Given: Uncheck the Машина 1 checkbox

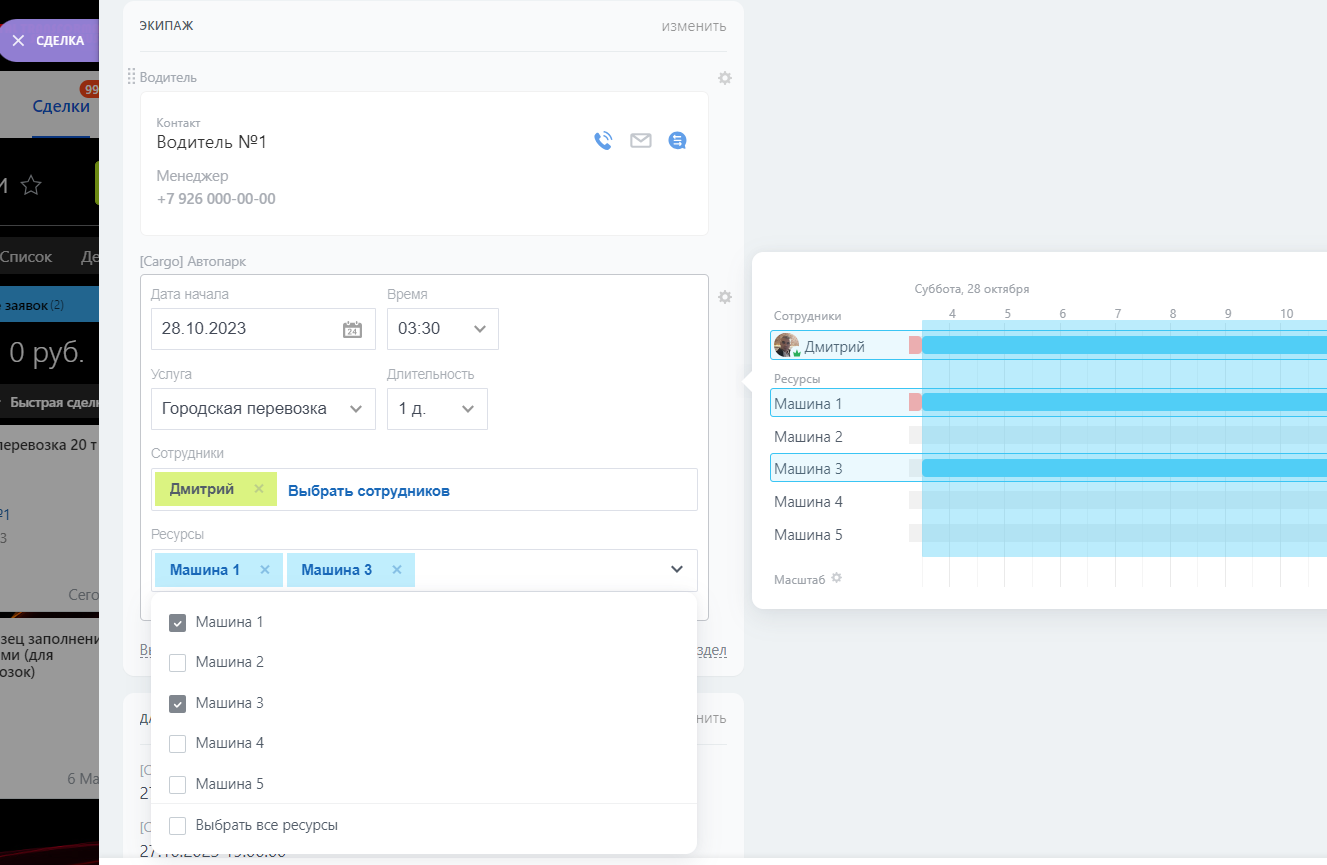Looking at the screenshot, I should 178,623.
